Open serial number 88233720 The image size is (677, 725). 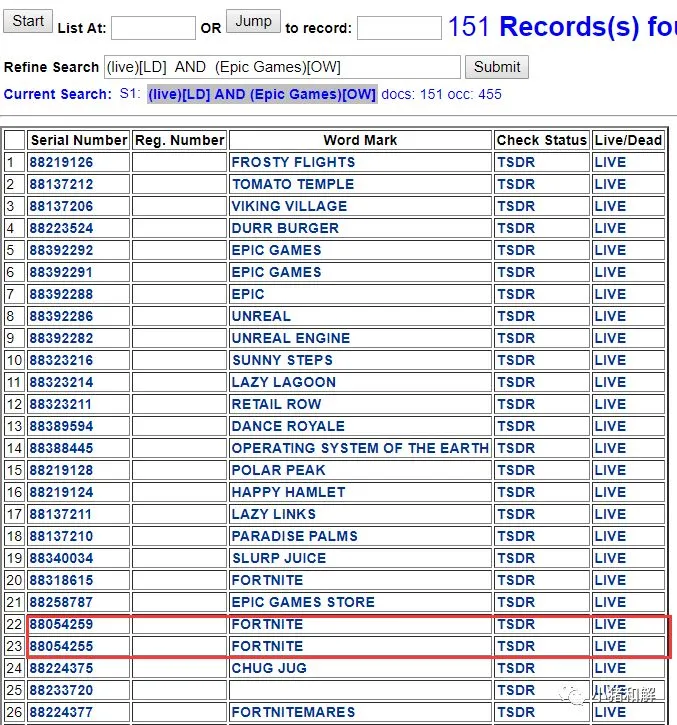[x=61, y=690]
